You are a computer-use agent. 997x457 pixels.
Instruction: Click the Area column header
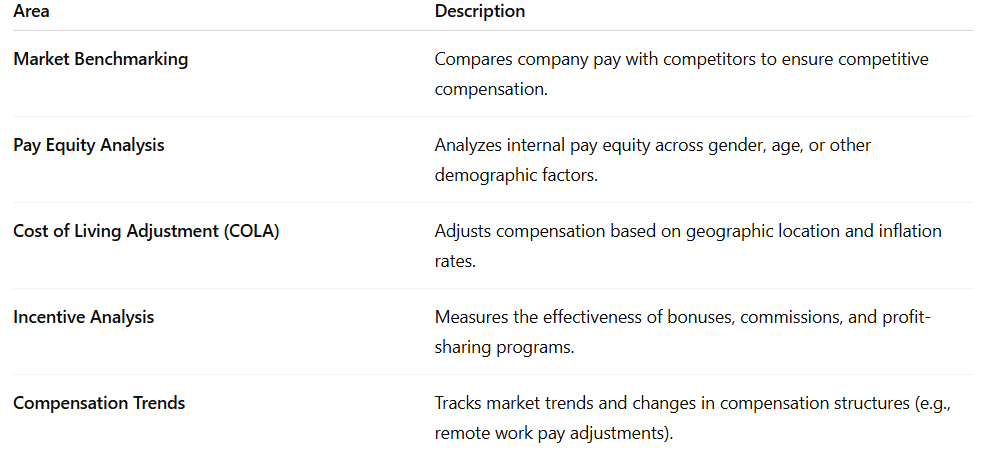click(x=31, y=11)
